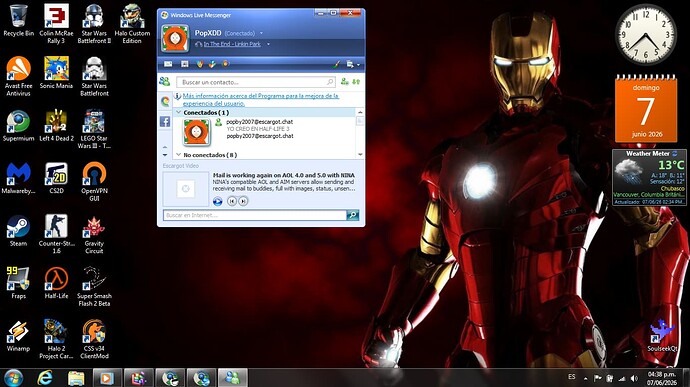This screenshot has width=690, height=387.
Task: Open Windows Media Player from the taskbar
Action: pos(107,378)
